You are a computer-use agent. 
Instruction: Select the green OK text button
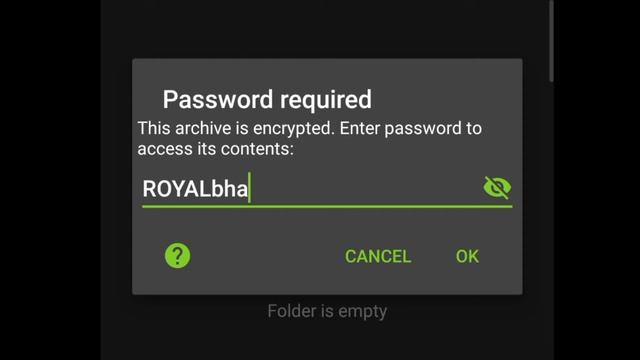pyautogui.click(x=467, y=256)
